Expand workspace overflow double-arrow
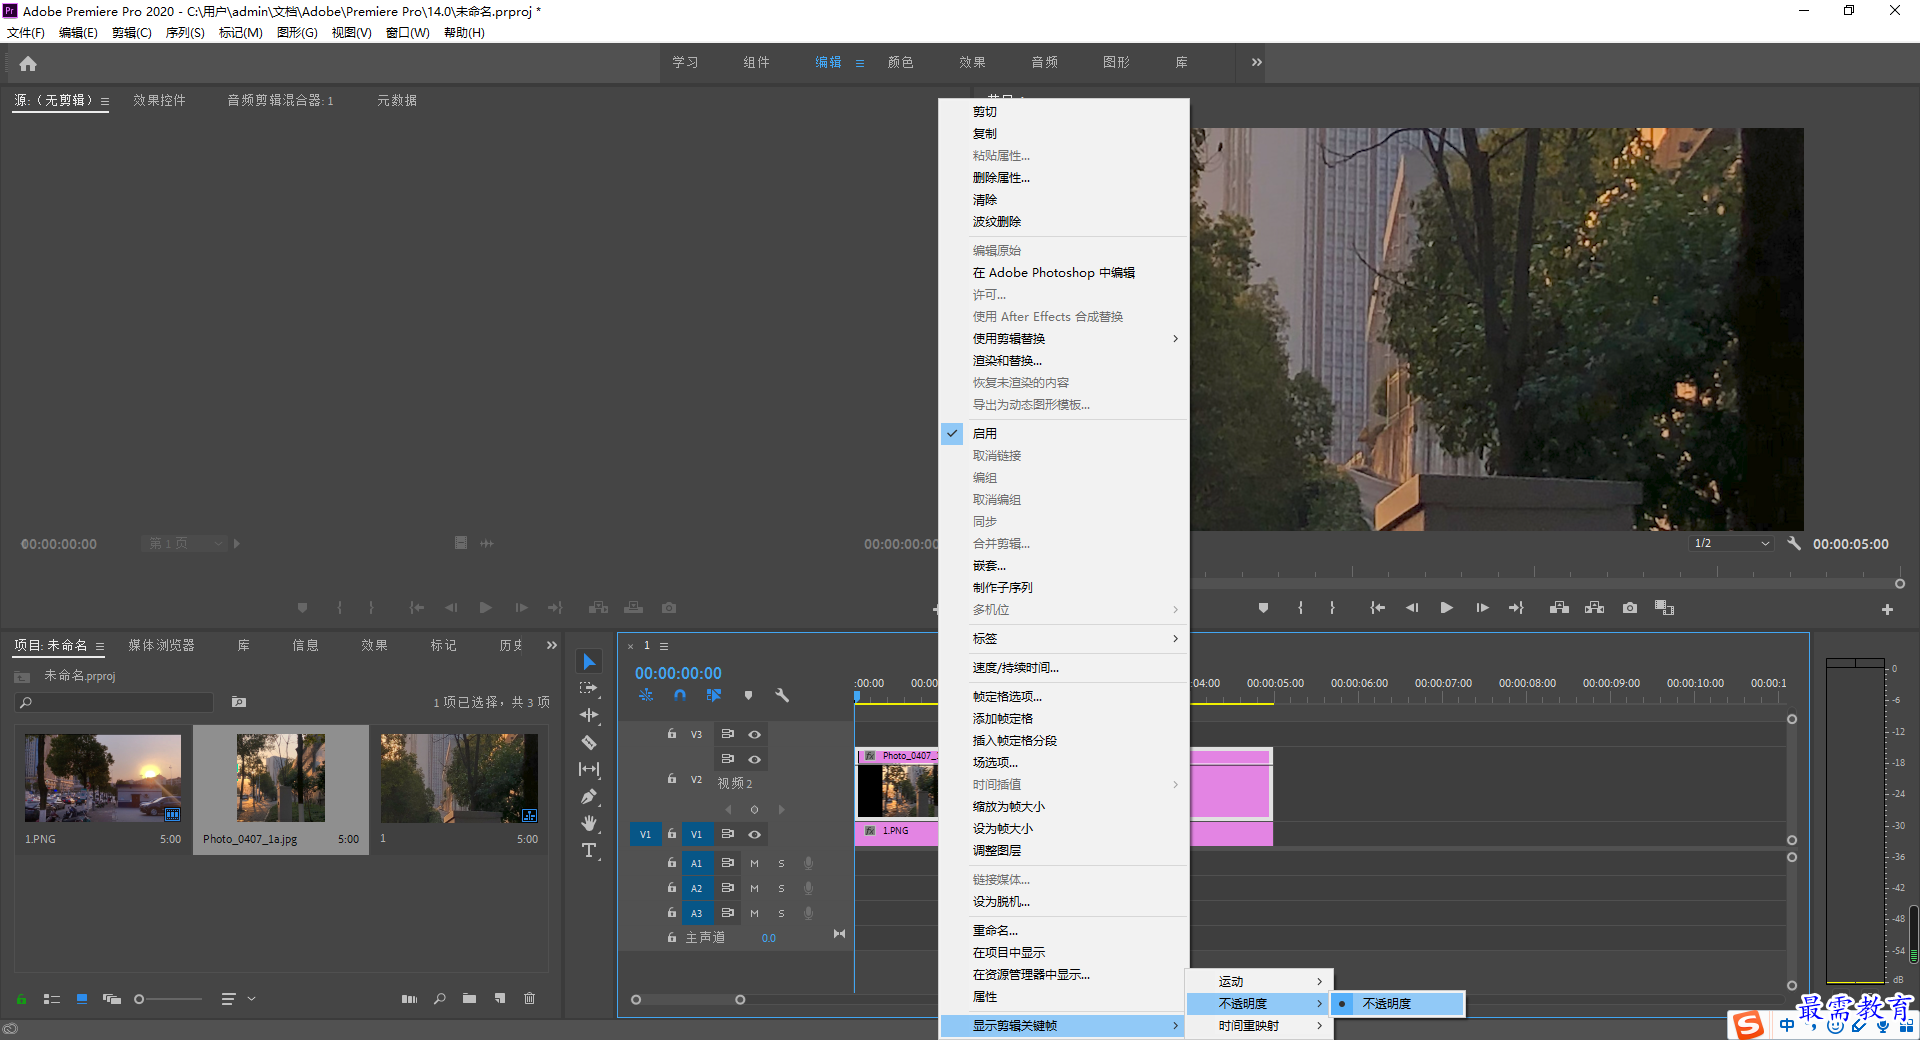Screen dimensions: 1920x1040 pos(1256,62)
